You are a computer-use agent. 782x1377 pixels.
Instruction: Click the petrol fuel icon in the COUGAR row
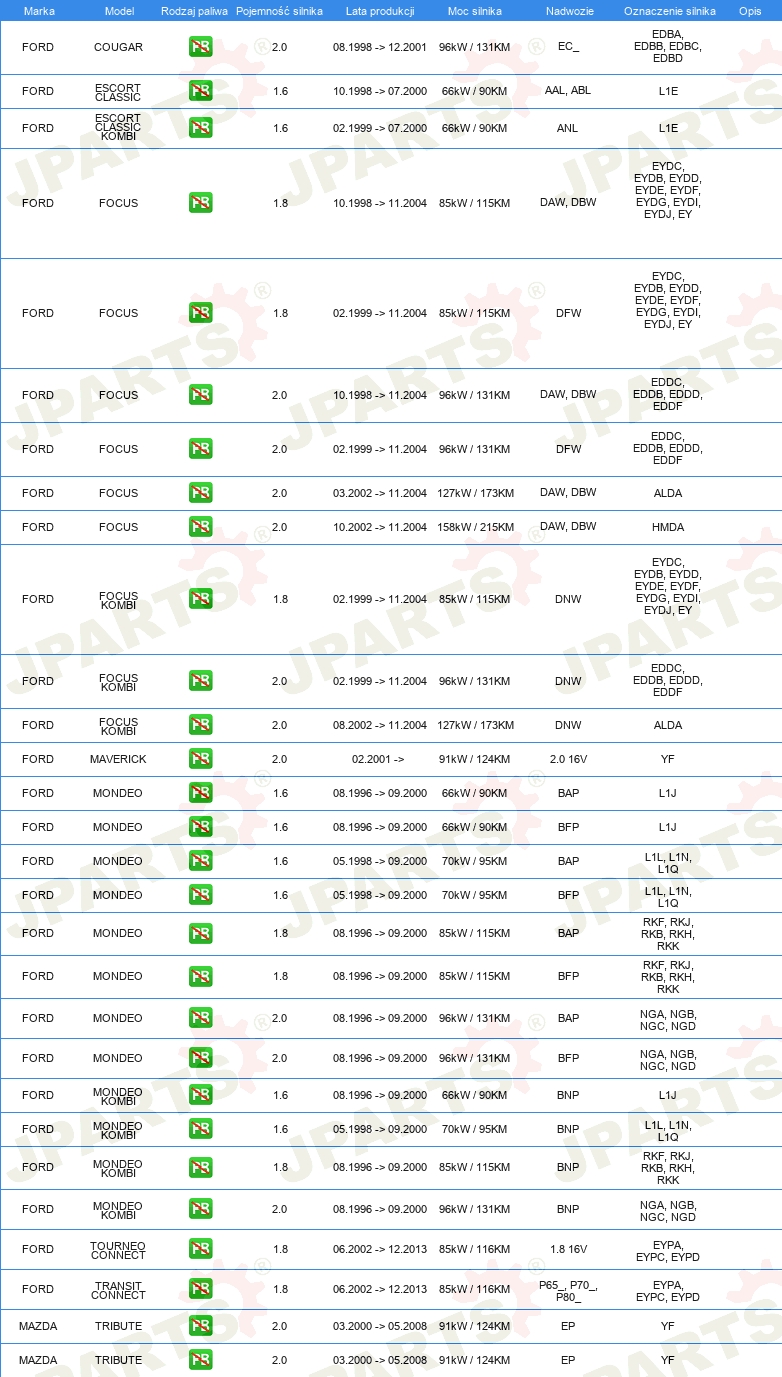point(201,47)
